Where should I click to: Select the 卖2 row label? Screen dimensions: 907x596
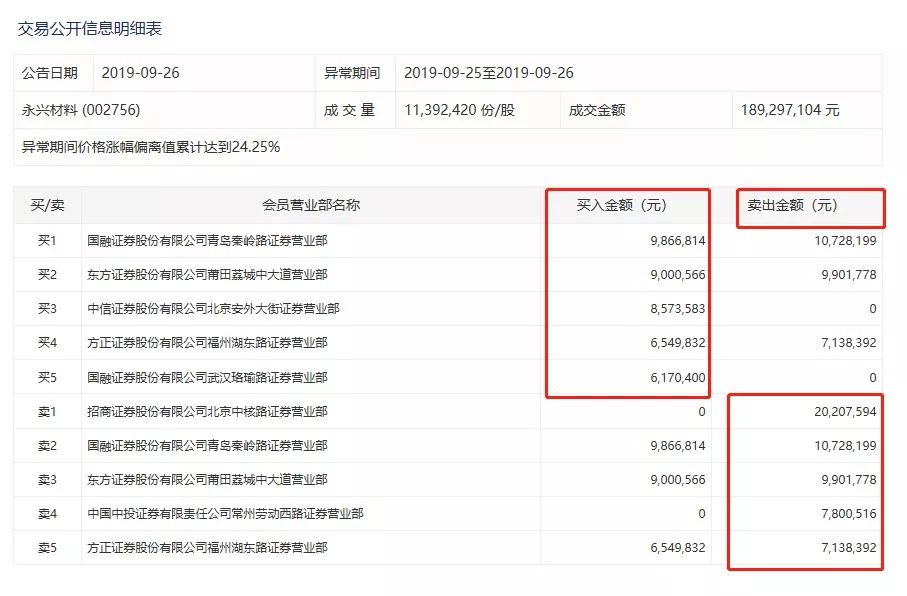(x=47, y=446)
